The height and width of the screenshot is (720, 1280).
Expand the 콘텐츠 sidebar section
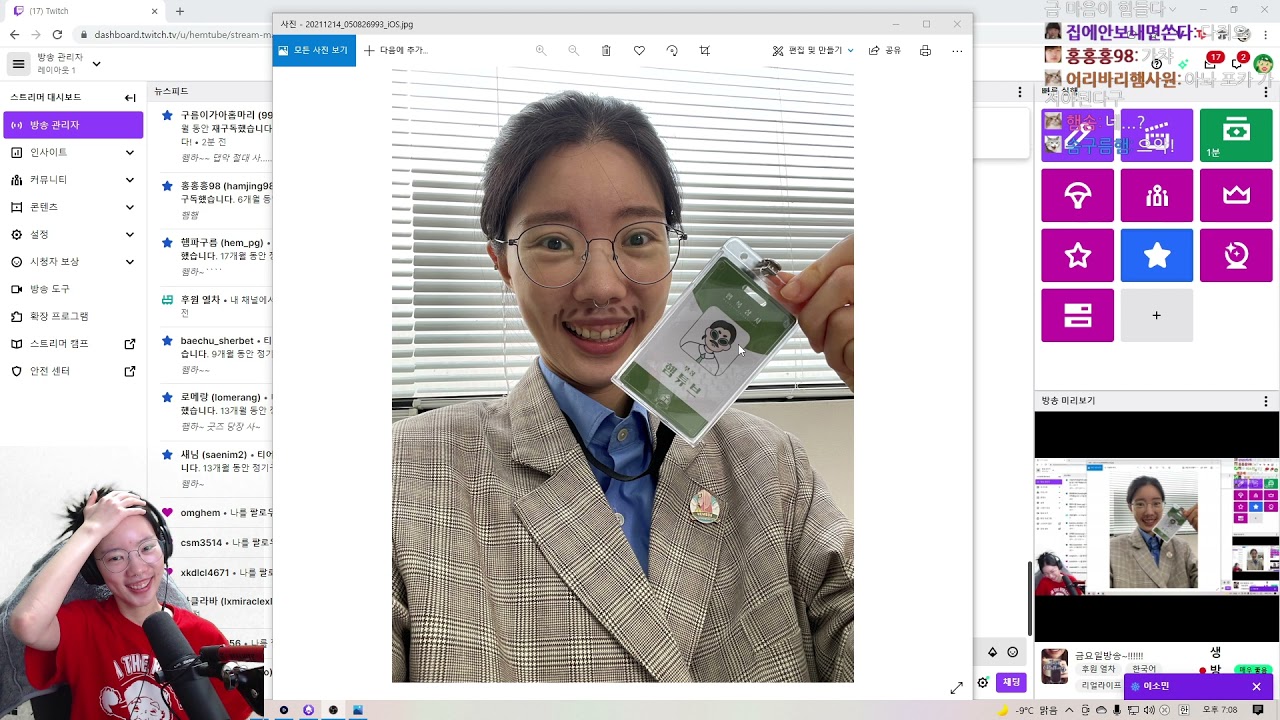point(130,207)
